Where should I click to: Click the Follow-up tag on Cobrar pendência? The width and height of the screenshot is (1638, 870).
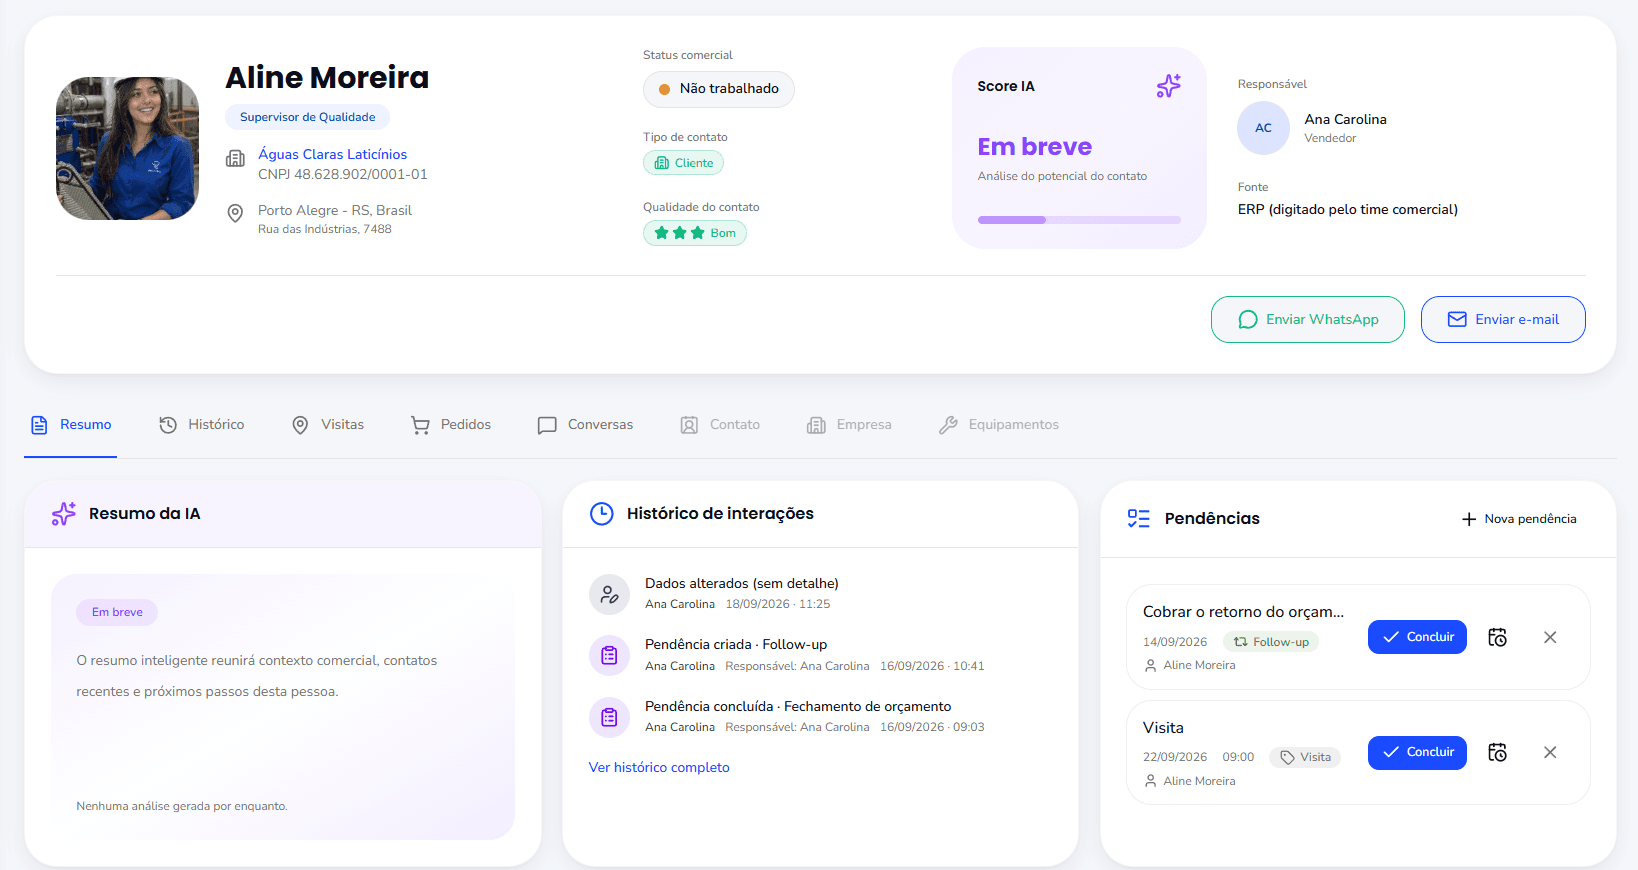(x=1271, y=642)
